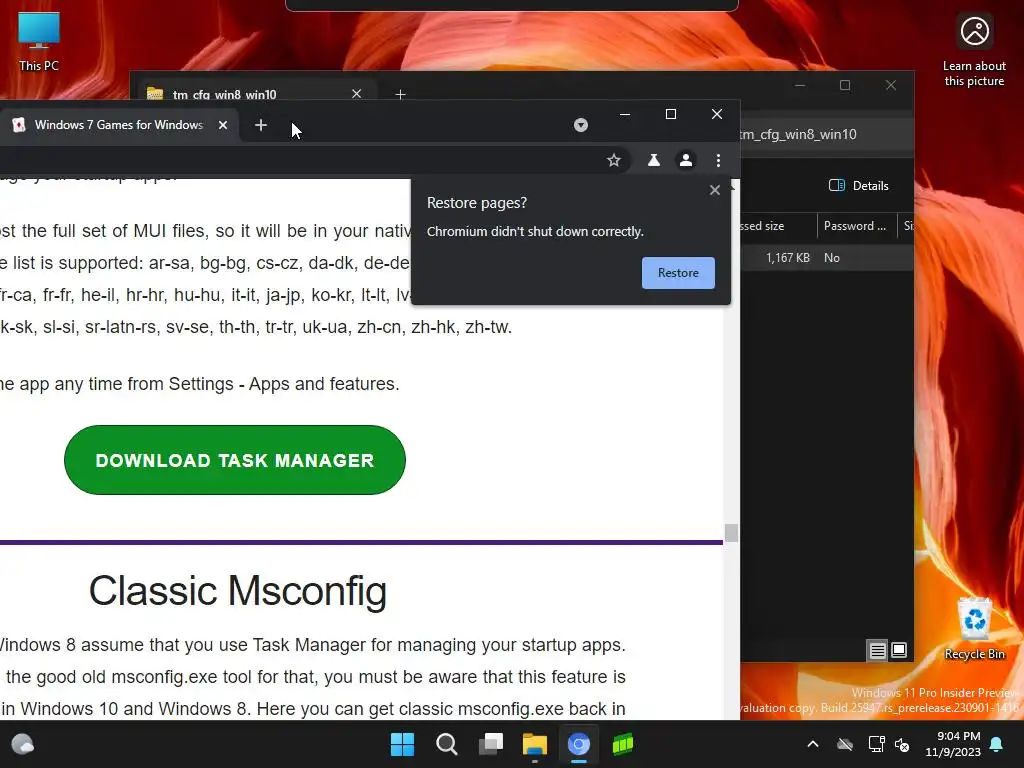
Task: Open the tab search dropdown arrow
Action: [x=581, y=125]
